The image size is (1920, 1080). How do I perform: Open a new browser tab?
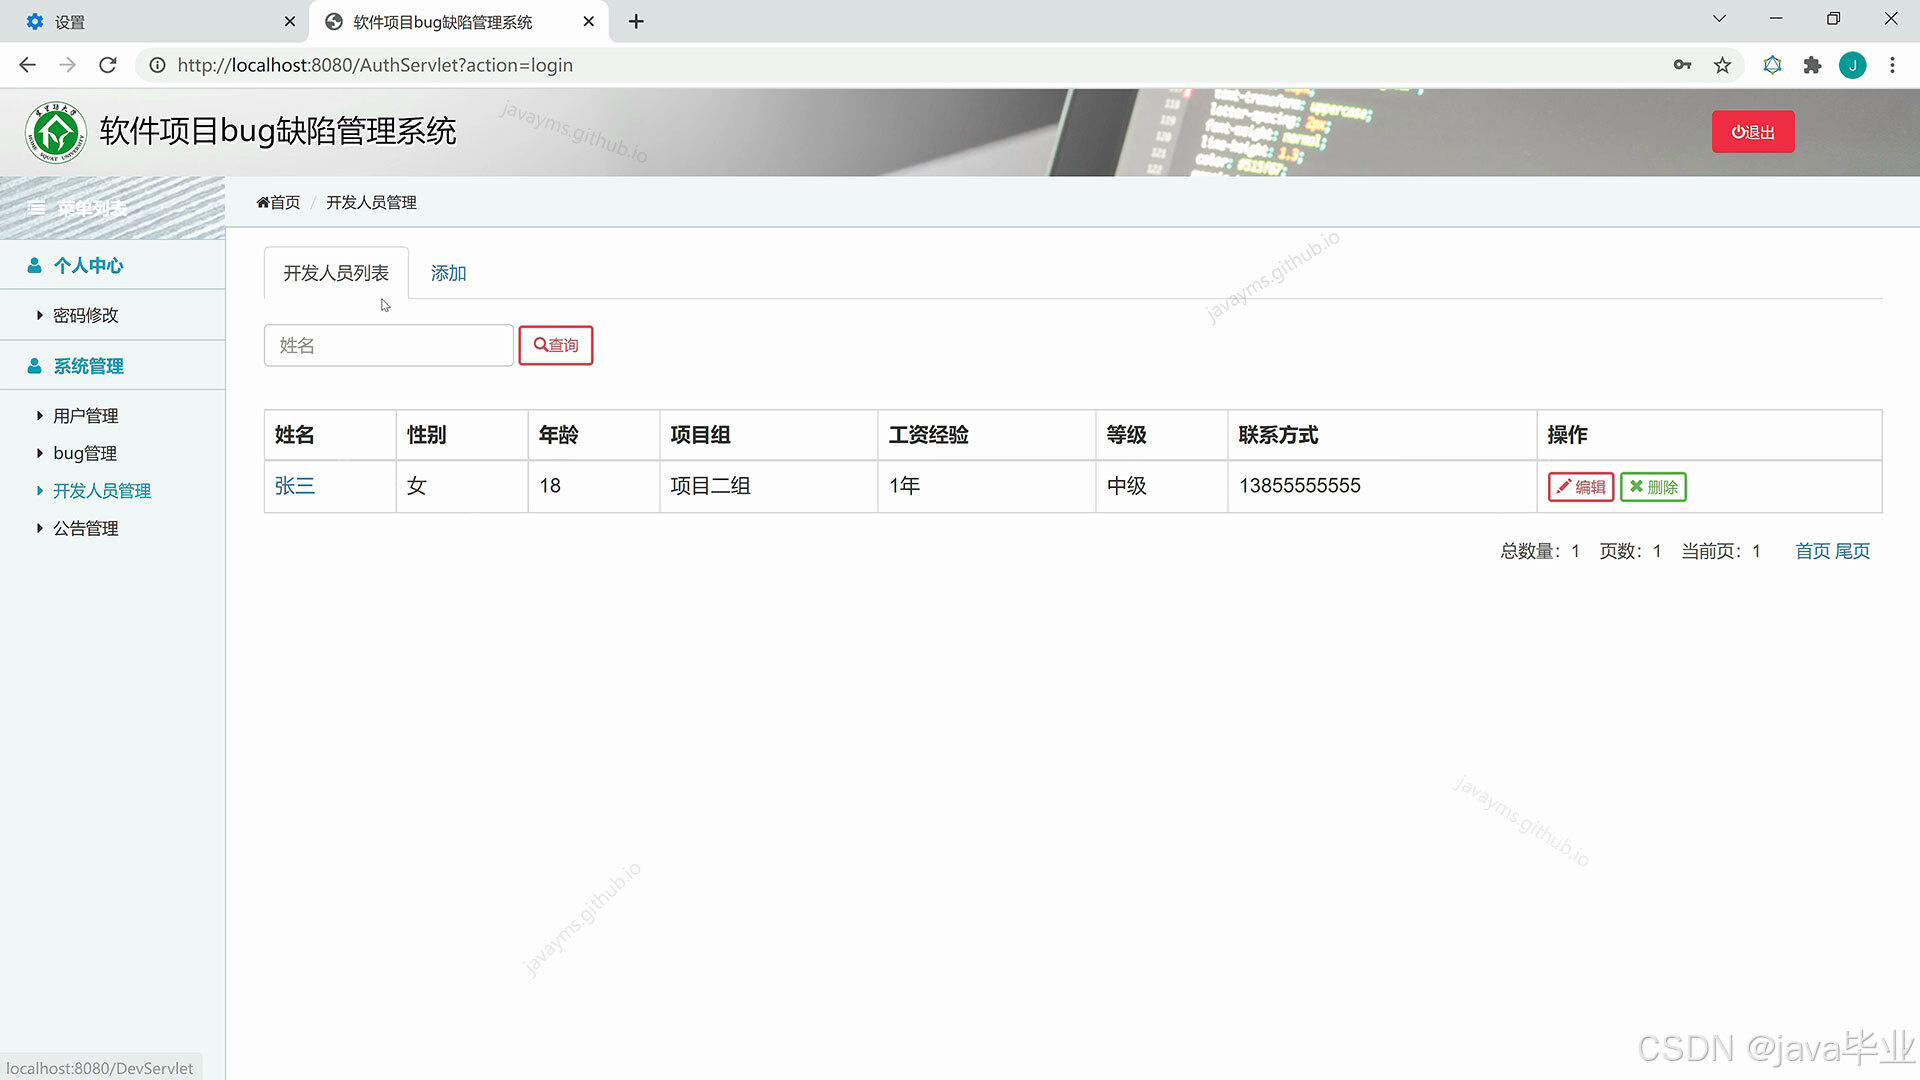tap(636, 21)
